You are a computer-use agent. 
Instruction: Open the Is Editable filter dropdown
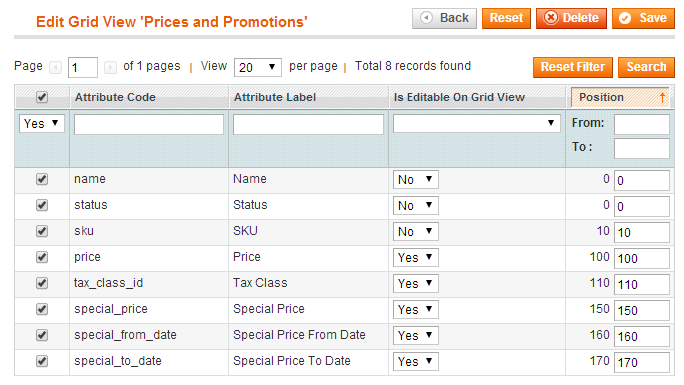[x=476, y=123]
